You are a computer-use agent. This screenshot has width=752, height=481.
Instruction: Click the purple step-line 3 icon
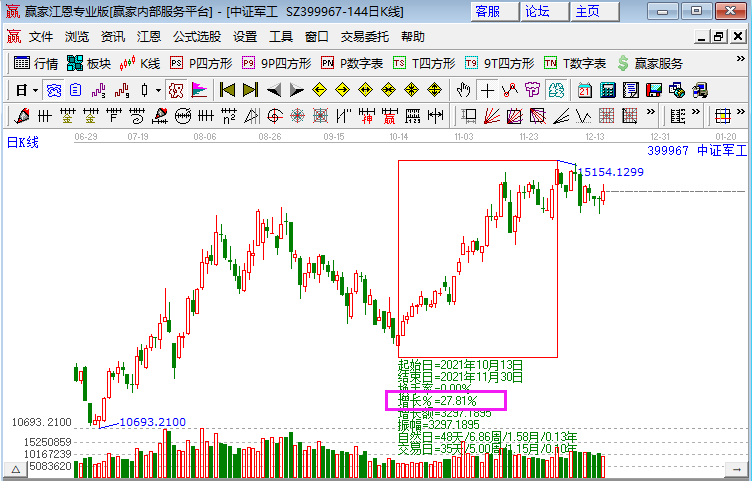[98, 90]
